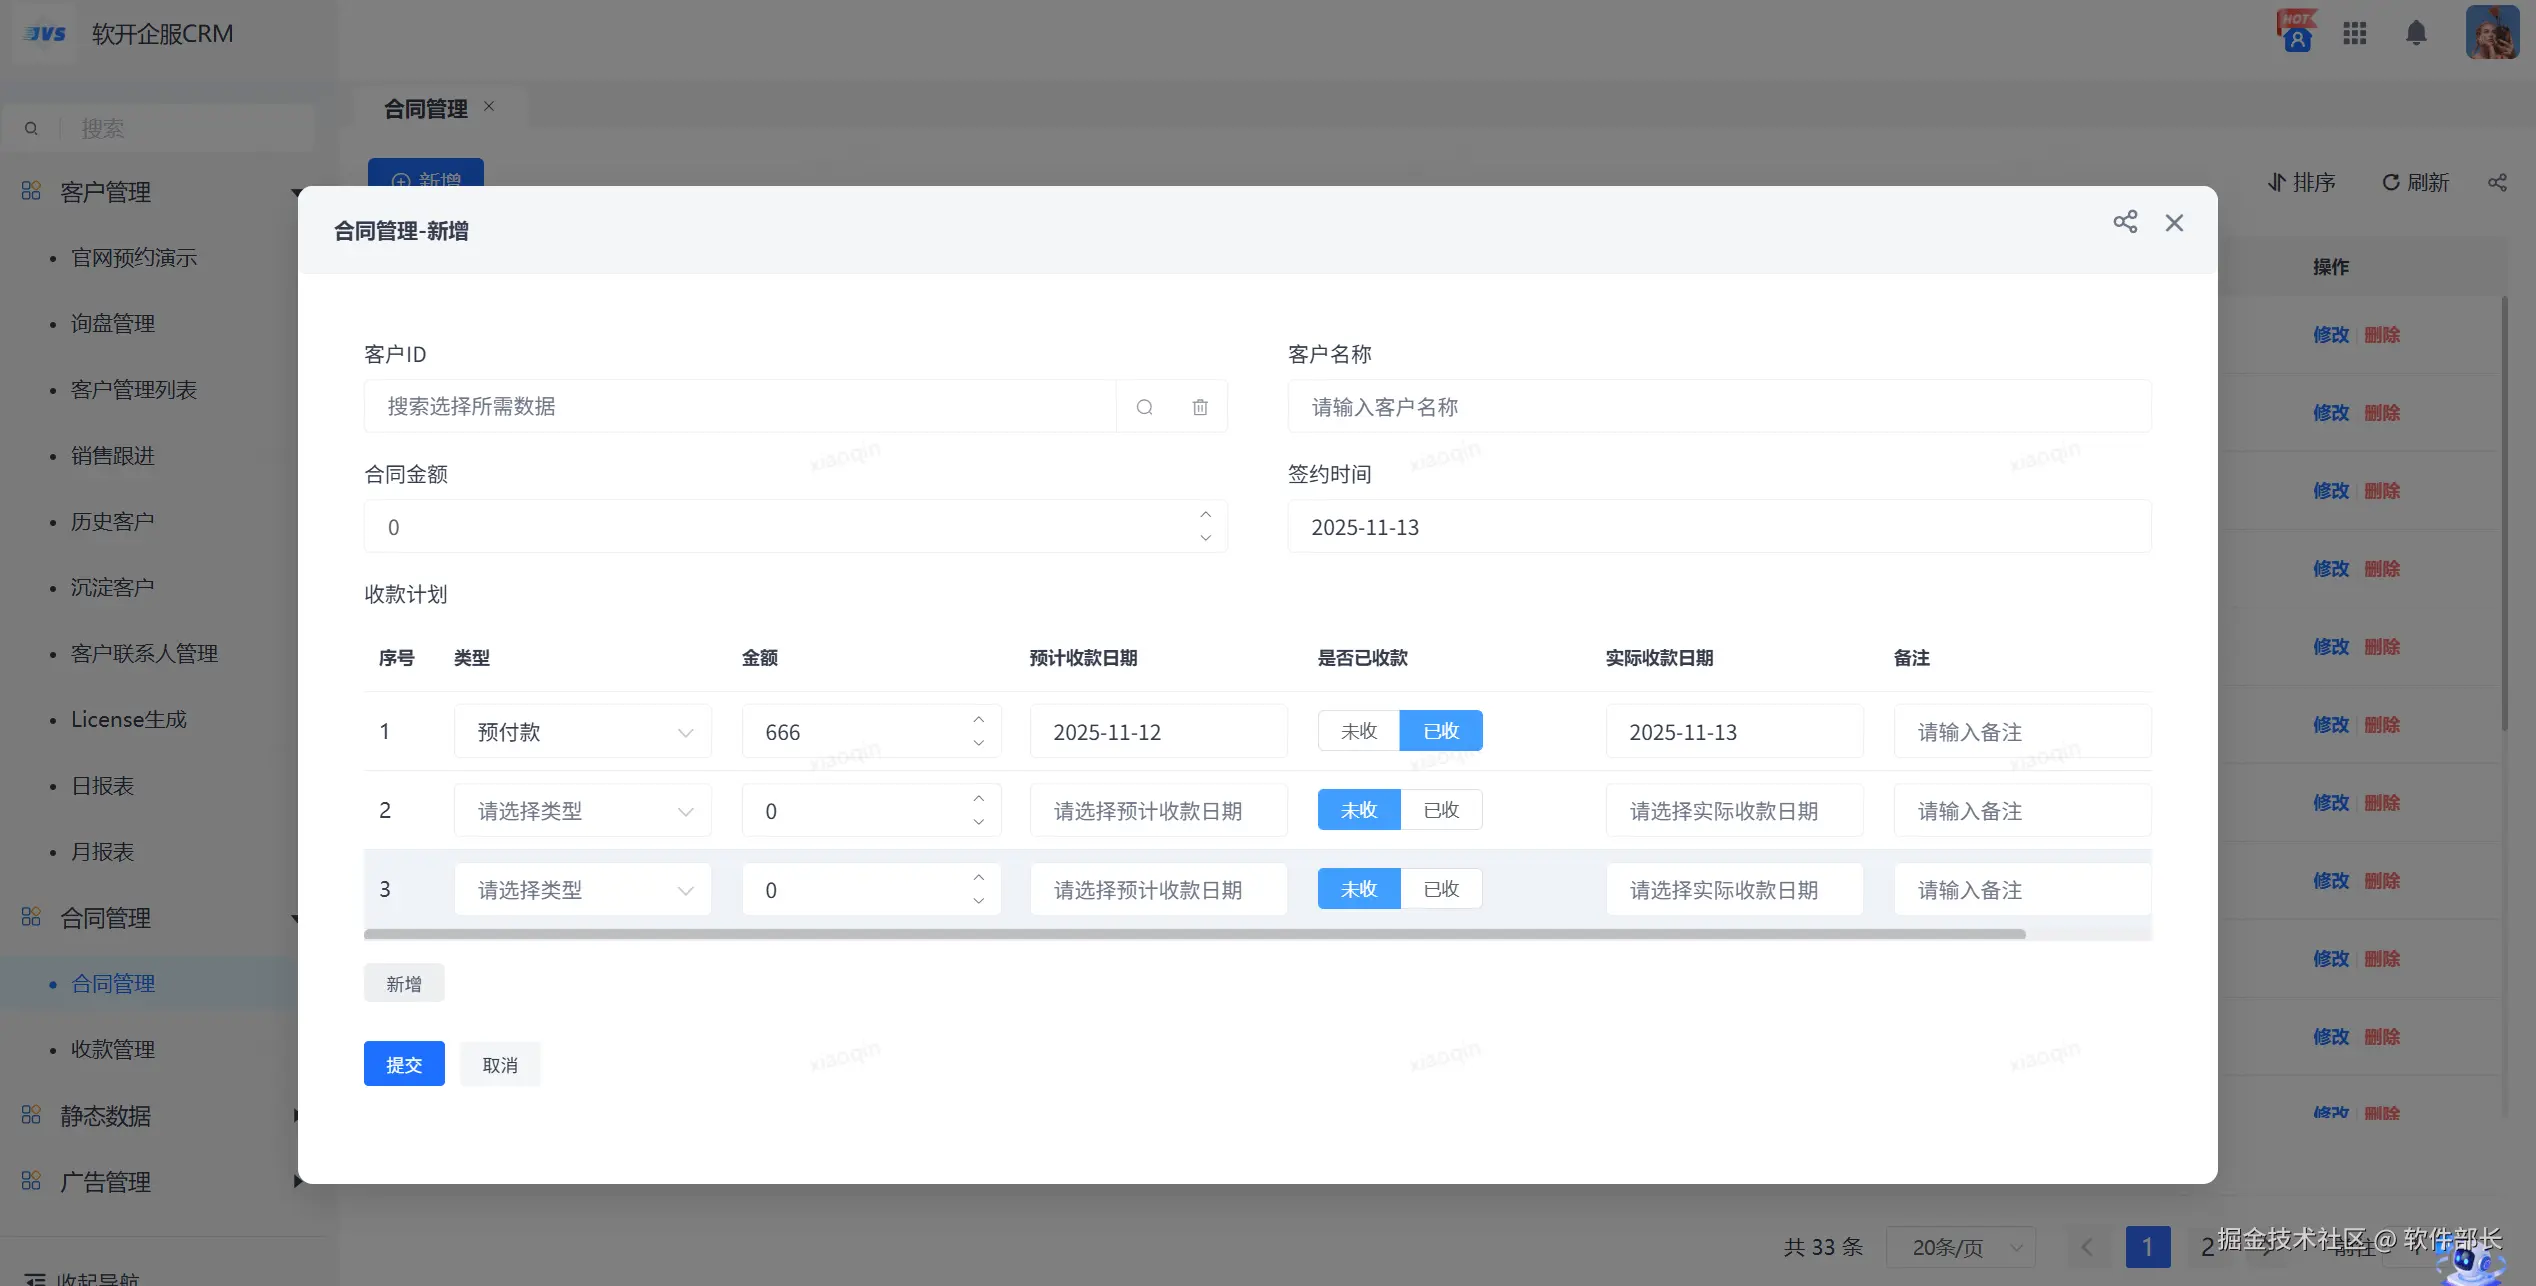Mark row 2 payment as 已收
The image size is (2536, 1286).
point(1441,810)
